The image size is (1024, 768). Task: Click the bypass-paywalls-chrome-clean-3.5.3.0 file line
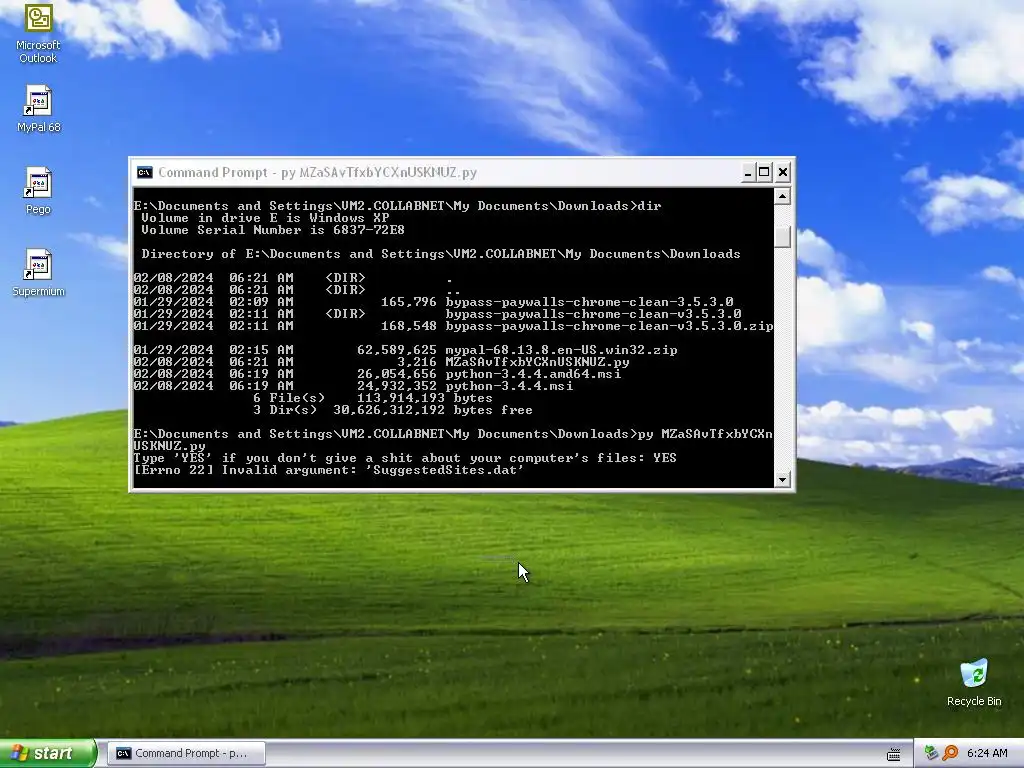[433, 302]
